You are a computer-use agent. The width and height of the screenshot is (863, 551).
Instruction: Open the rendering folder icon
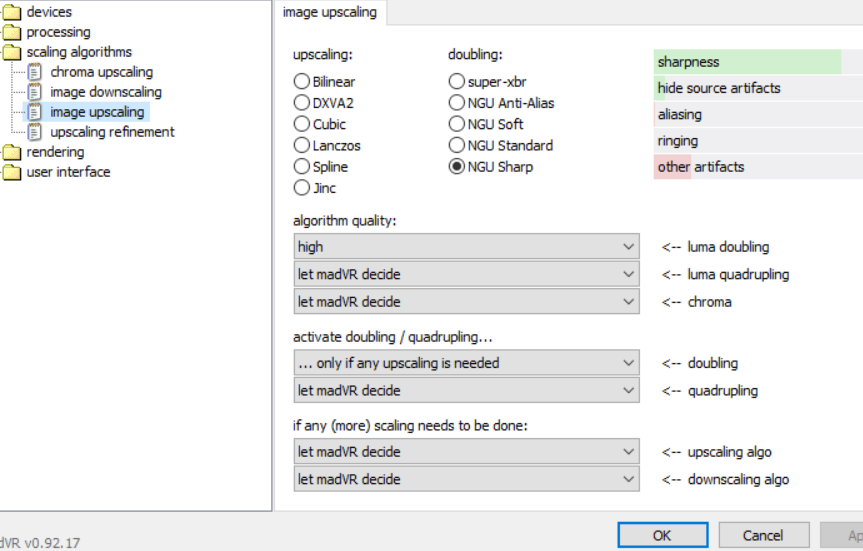pos(11,152)
